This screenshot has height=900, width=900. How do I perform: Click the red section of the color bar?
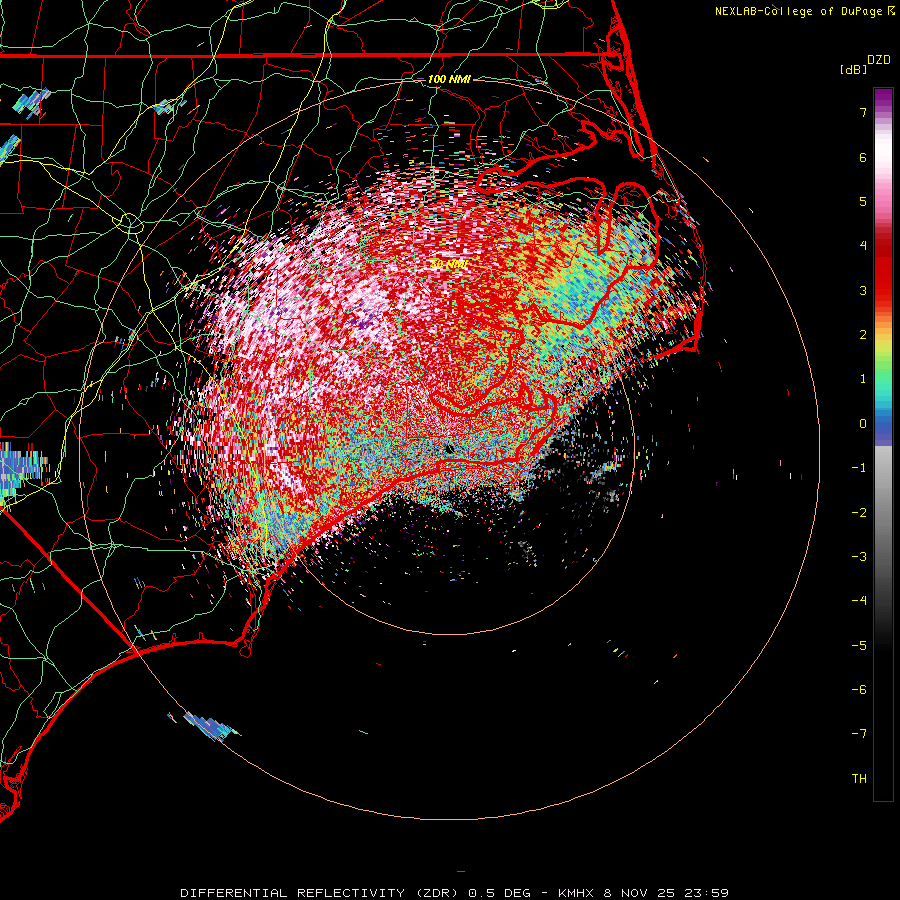tap(883, 270)
